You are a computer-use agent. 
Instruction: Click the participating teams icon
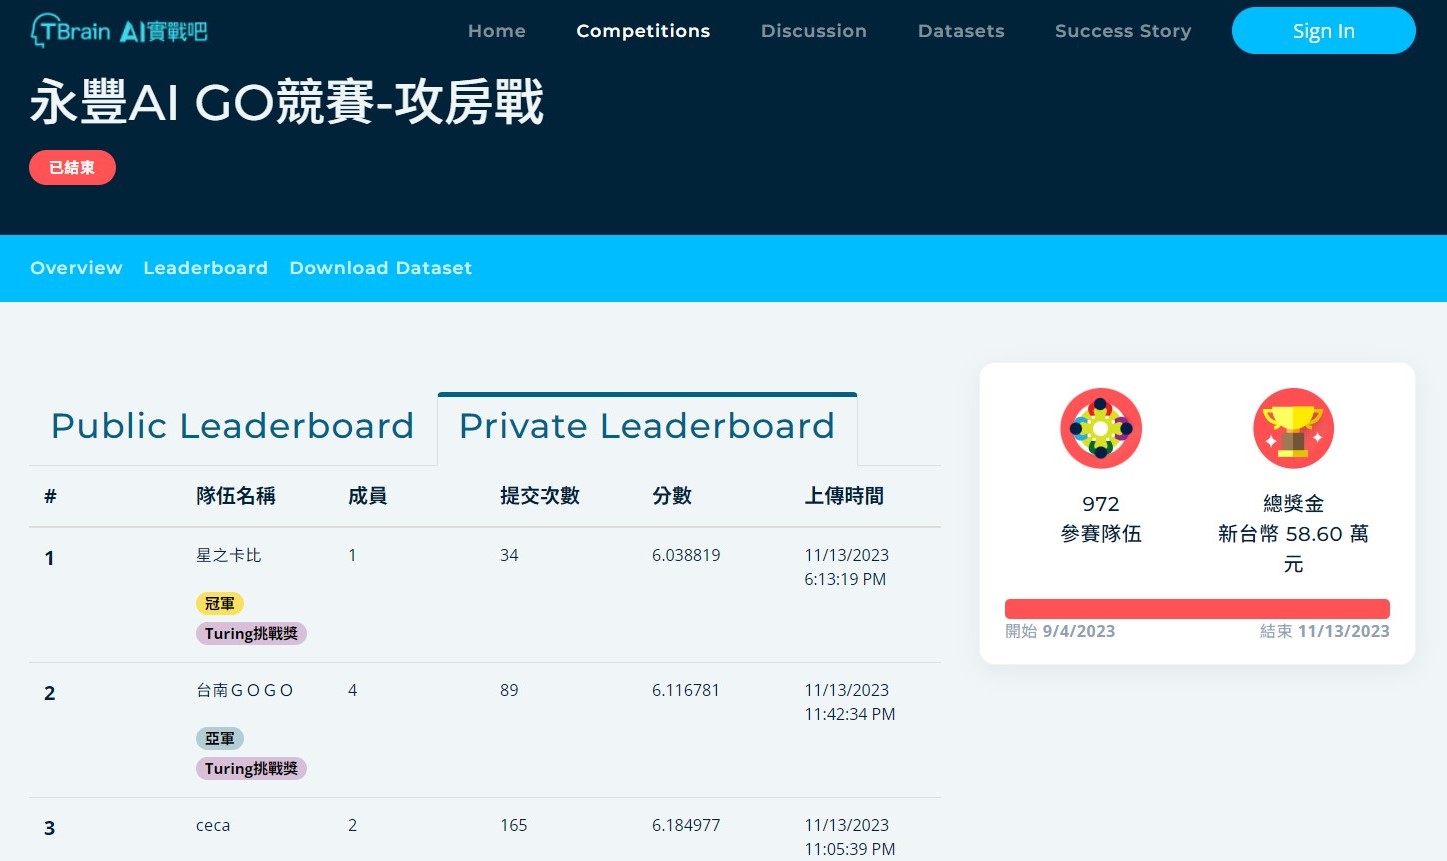(1100, 428)
